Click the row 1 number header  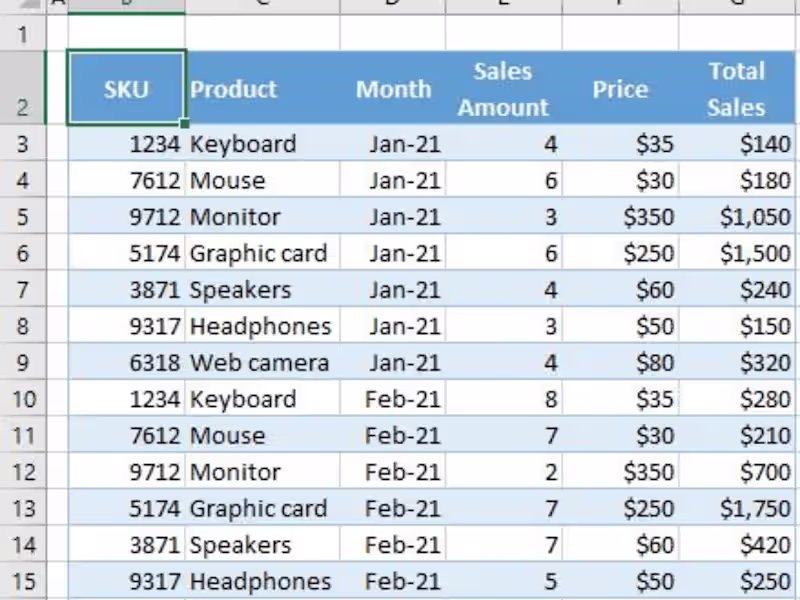click(x=23, y=34)
